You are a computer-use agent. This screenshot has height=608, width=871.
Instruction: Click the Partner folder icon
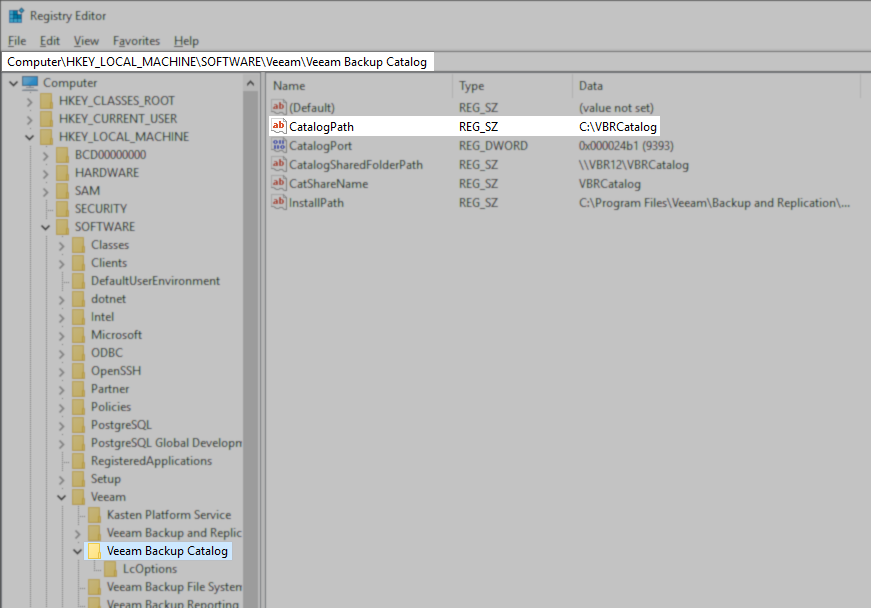click(79, 389)
